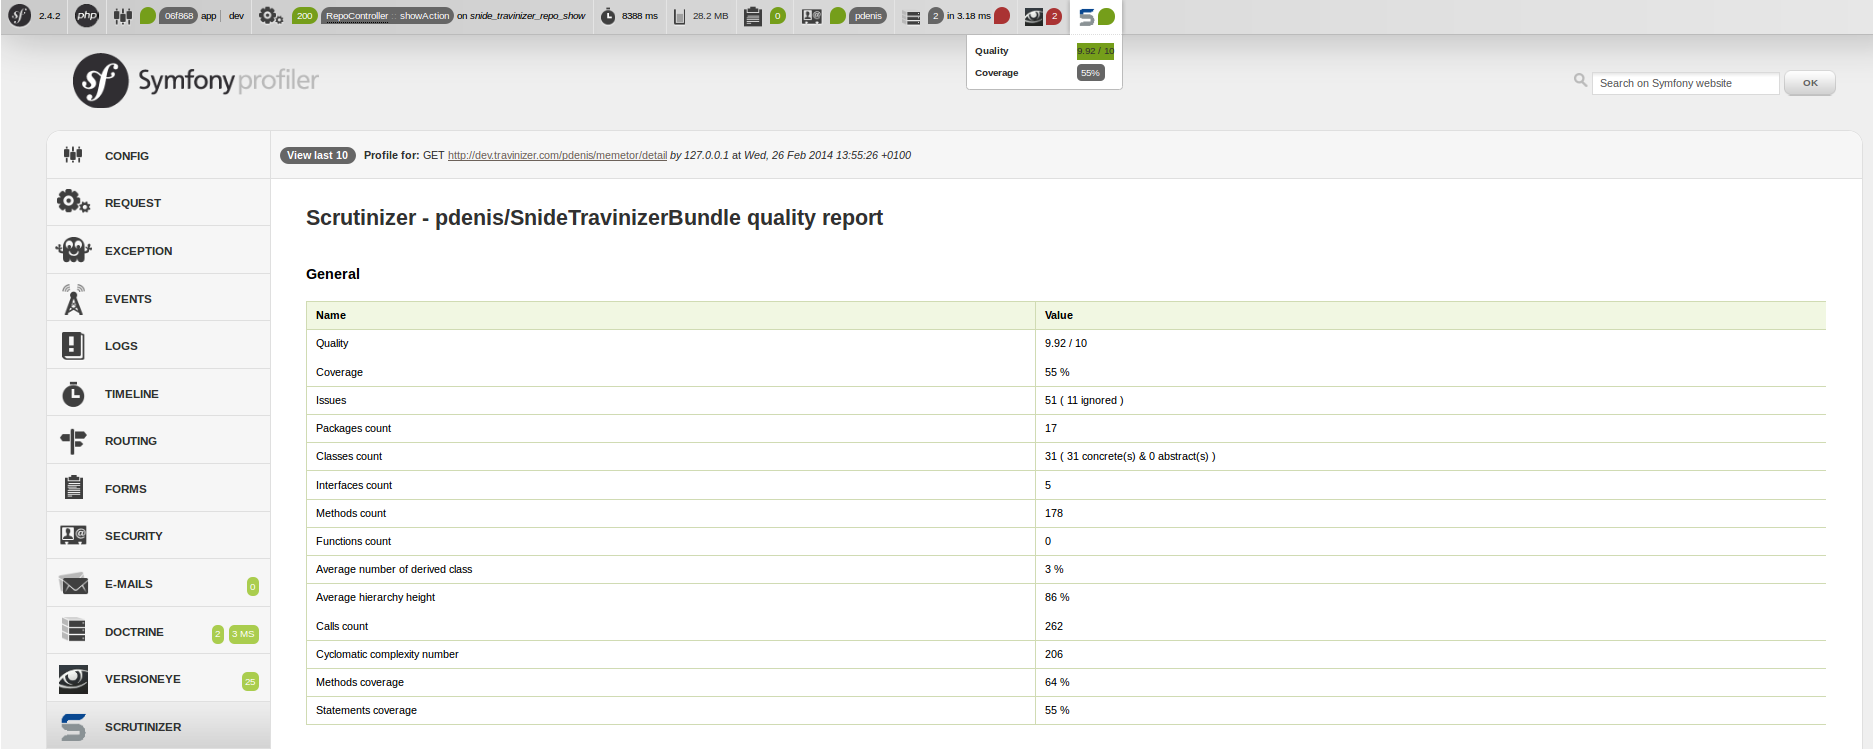Open RepoController showAction badge
The height and width of the screenshot is (749, 1873).
pos(387,16)
